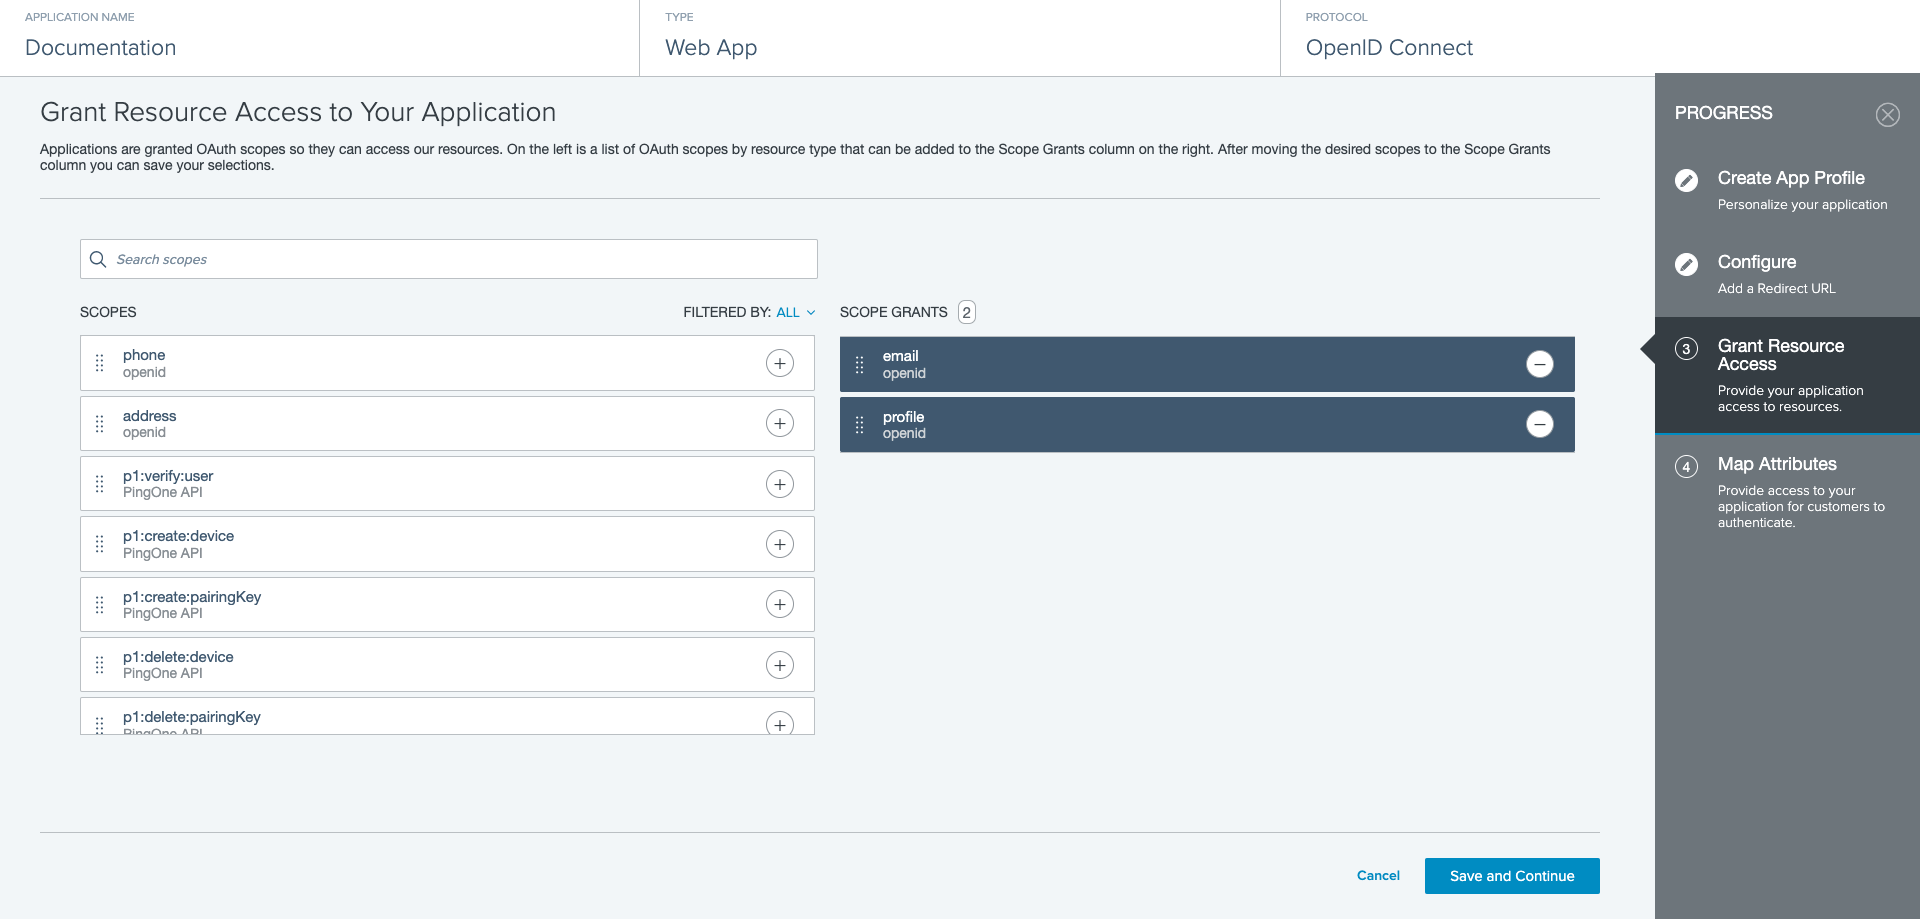Screen dimensions: 1920x919
Task: Open Map Attributes step
Action: click(x=1776, y=464)
